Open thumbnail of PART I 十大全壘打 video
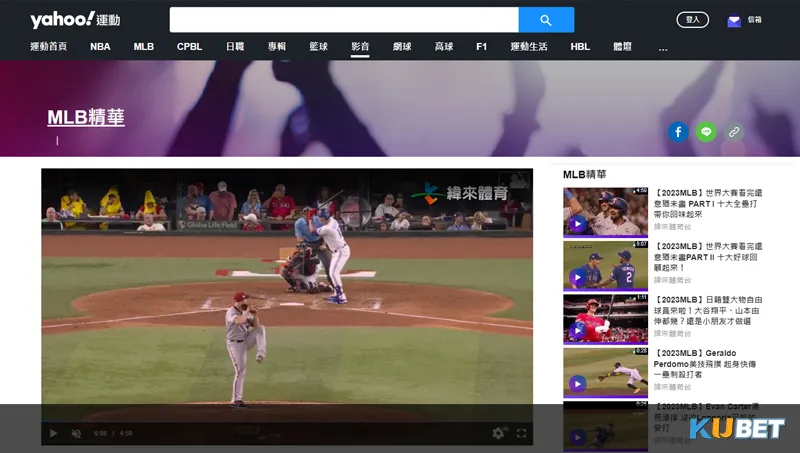Viewport: 800px width, 453px height. [x=605, y=212]
